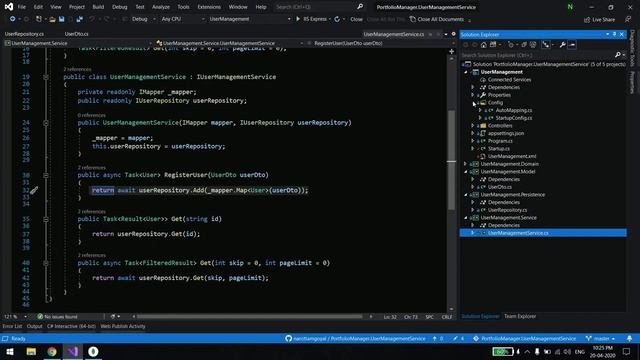Open the Output panel tab

click(34, 326)
